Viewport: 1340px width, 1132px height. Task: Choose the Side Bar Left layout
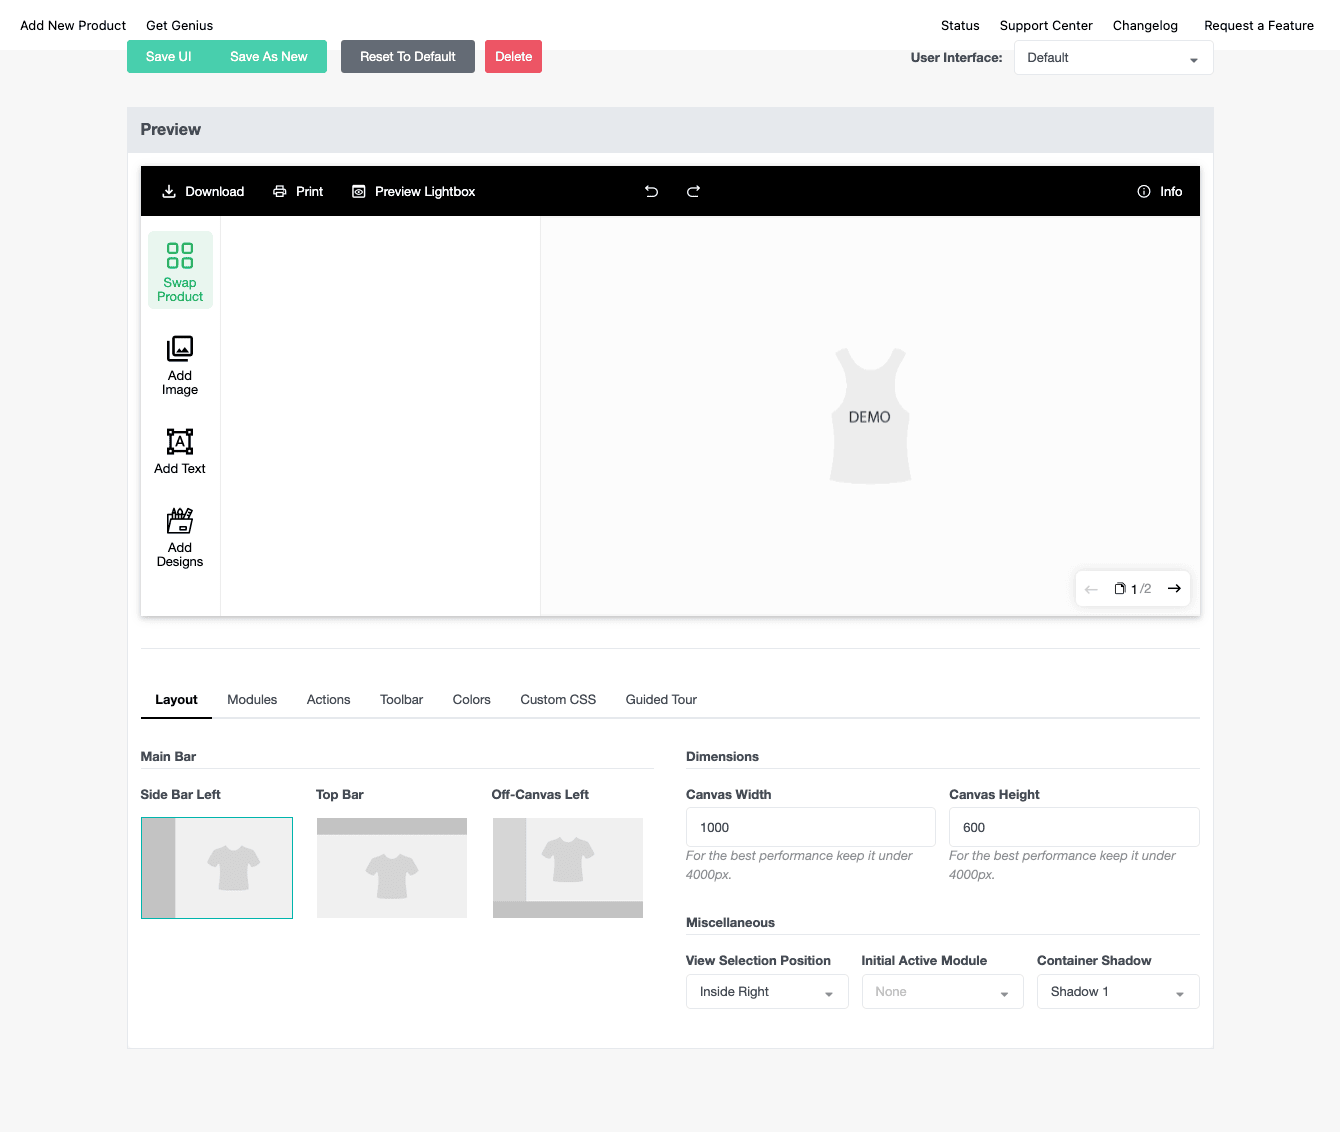click(x=217, y=868)
